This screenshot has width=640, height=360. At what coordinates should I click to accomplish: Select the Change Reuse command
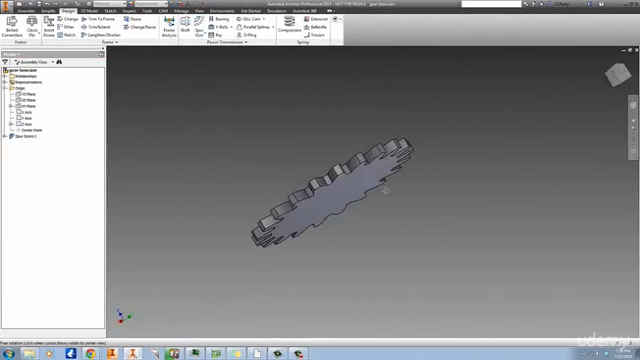coord(140,27)
